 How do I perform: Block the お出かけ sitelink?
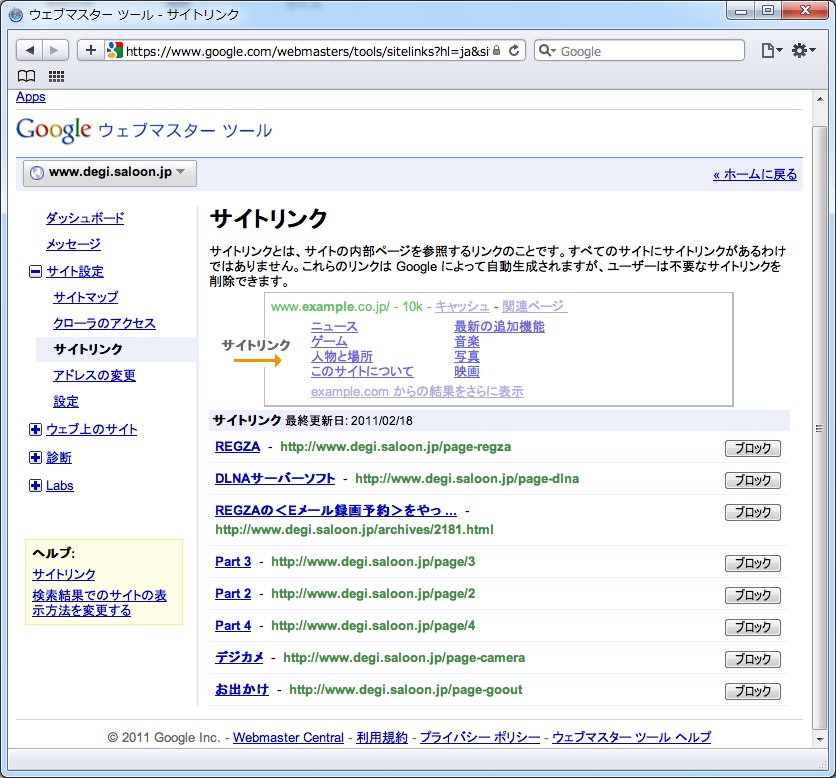tap(752, 691)
